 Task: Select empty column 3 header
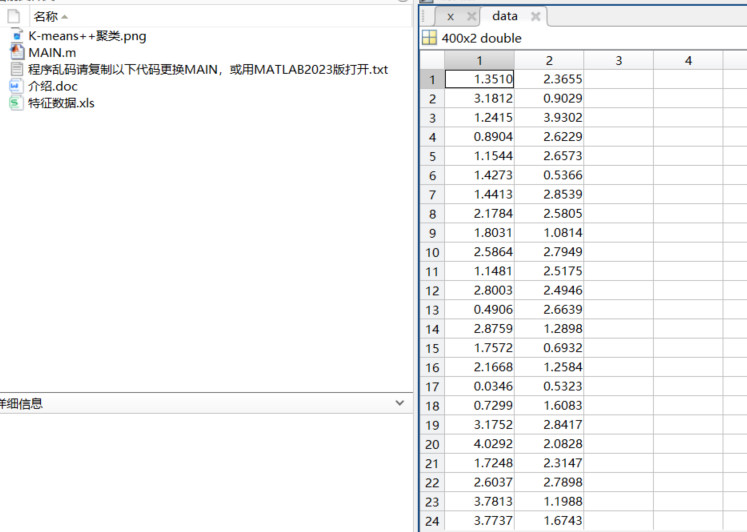pyautogui.click(x=618, y=61)
